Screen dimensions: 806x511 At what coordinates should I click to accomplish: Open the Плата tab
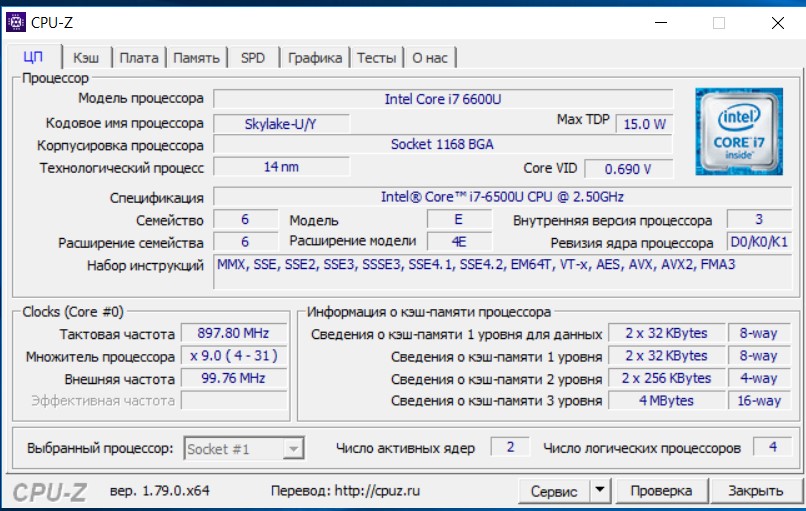point(139,58)
